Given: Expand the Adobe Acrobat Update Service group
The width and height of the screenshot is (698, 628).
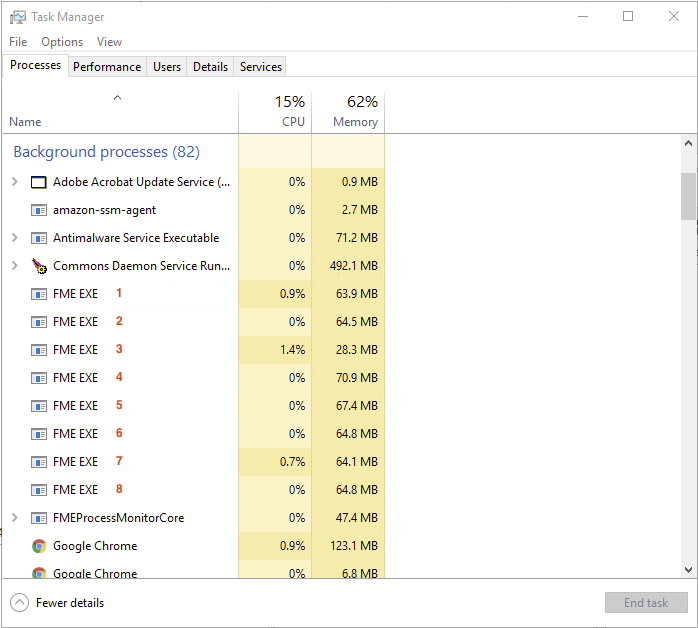Looking at the screenshot, I should tap(15, 182).
